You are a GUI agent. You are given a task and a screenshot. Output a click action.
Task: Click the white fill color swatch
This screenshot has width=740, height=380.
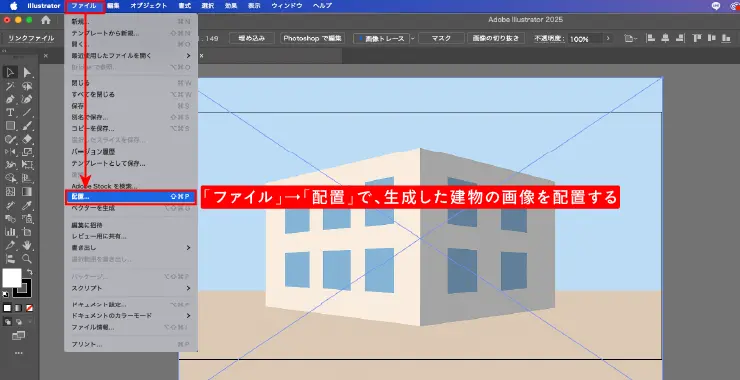[x=12, y=278]
